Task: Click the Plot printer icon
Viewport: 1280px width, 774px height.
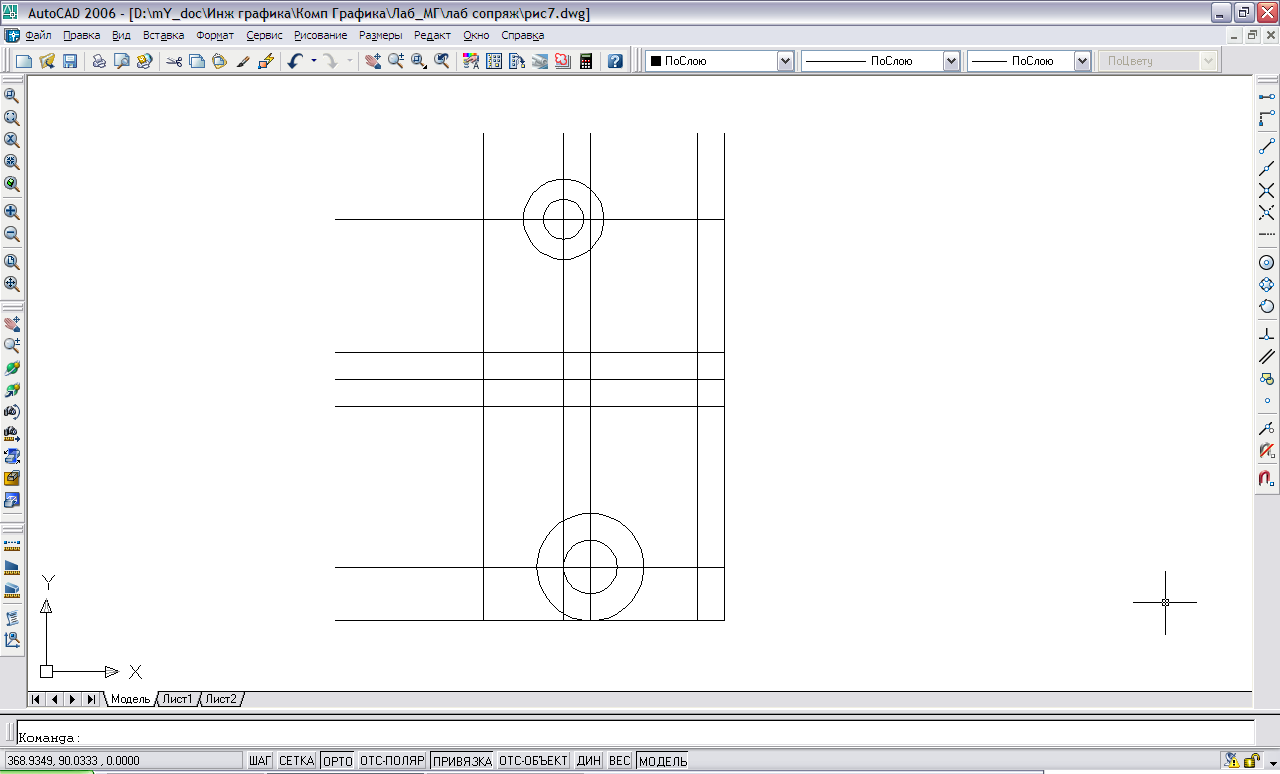Action: point(99,61)
